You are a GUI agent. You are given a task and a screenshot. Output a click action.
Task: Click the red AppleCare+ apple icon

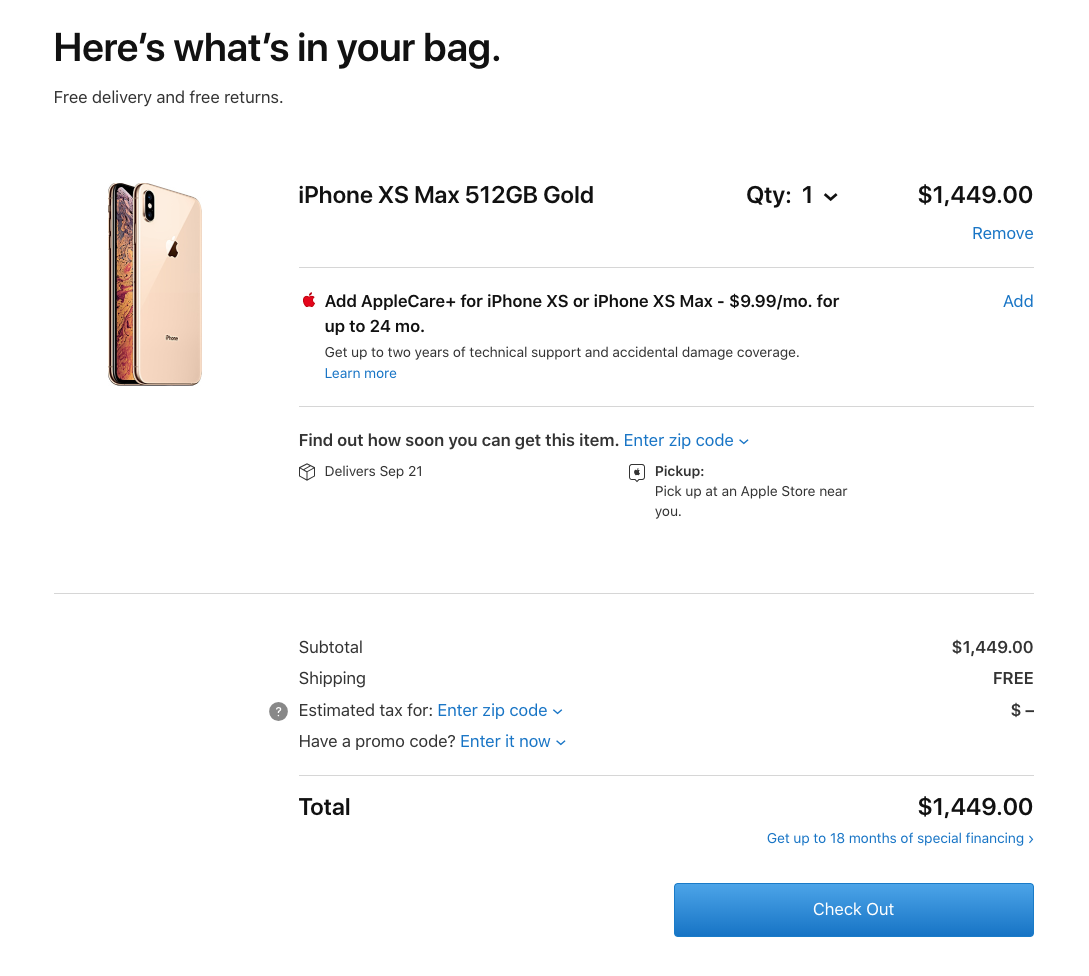308,300
